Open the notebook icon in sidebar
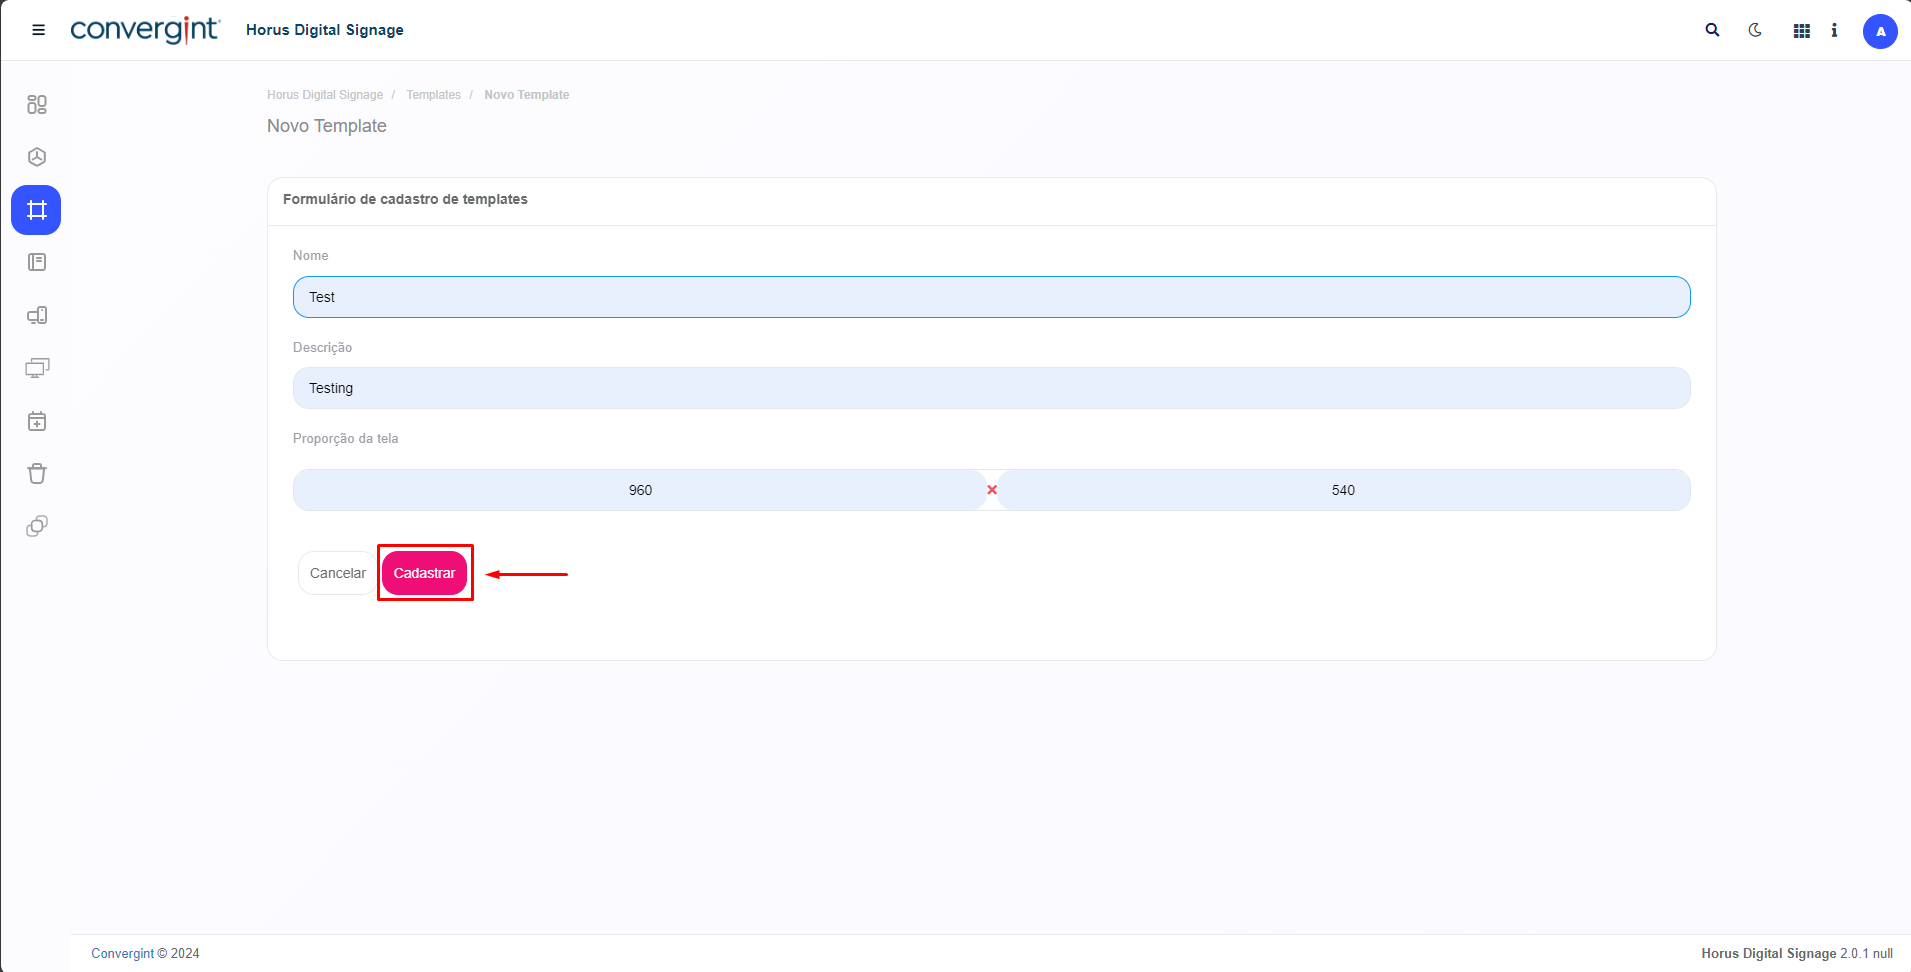1911x972 pixels. pyautogui.click(x=37, y=262)
